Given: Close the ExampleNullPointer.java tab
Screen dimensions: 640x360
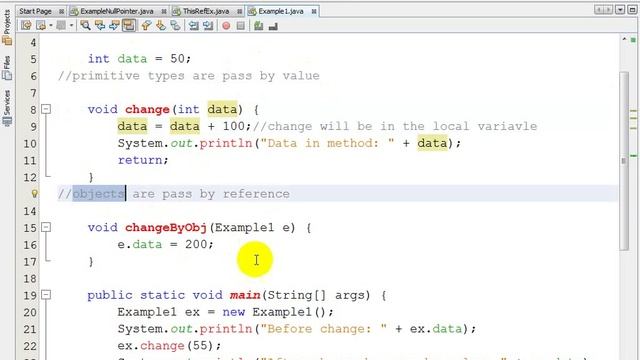Looking at the screenshot, I should tap(164, 11).
